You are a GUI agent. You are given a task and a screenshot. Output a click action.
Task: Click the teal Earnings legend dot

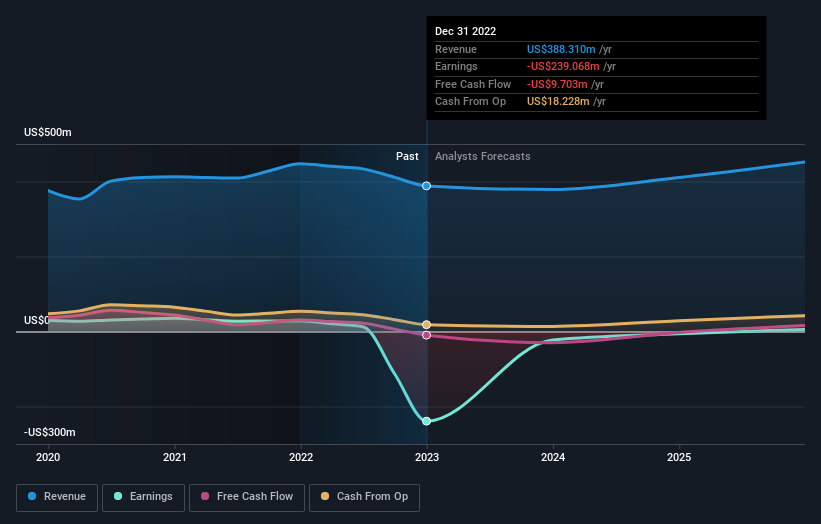point(118,496)
